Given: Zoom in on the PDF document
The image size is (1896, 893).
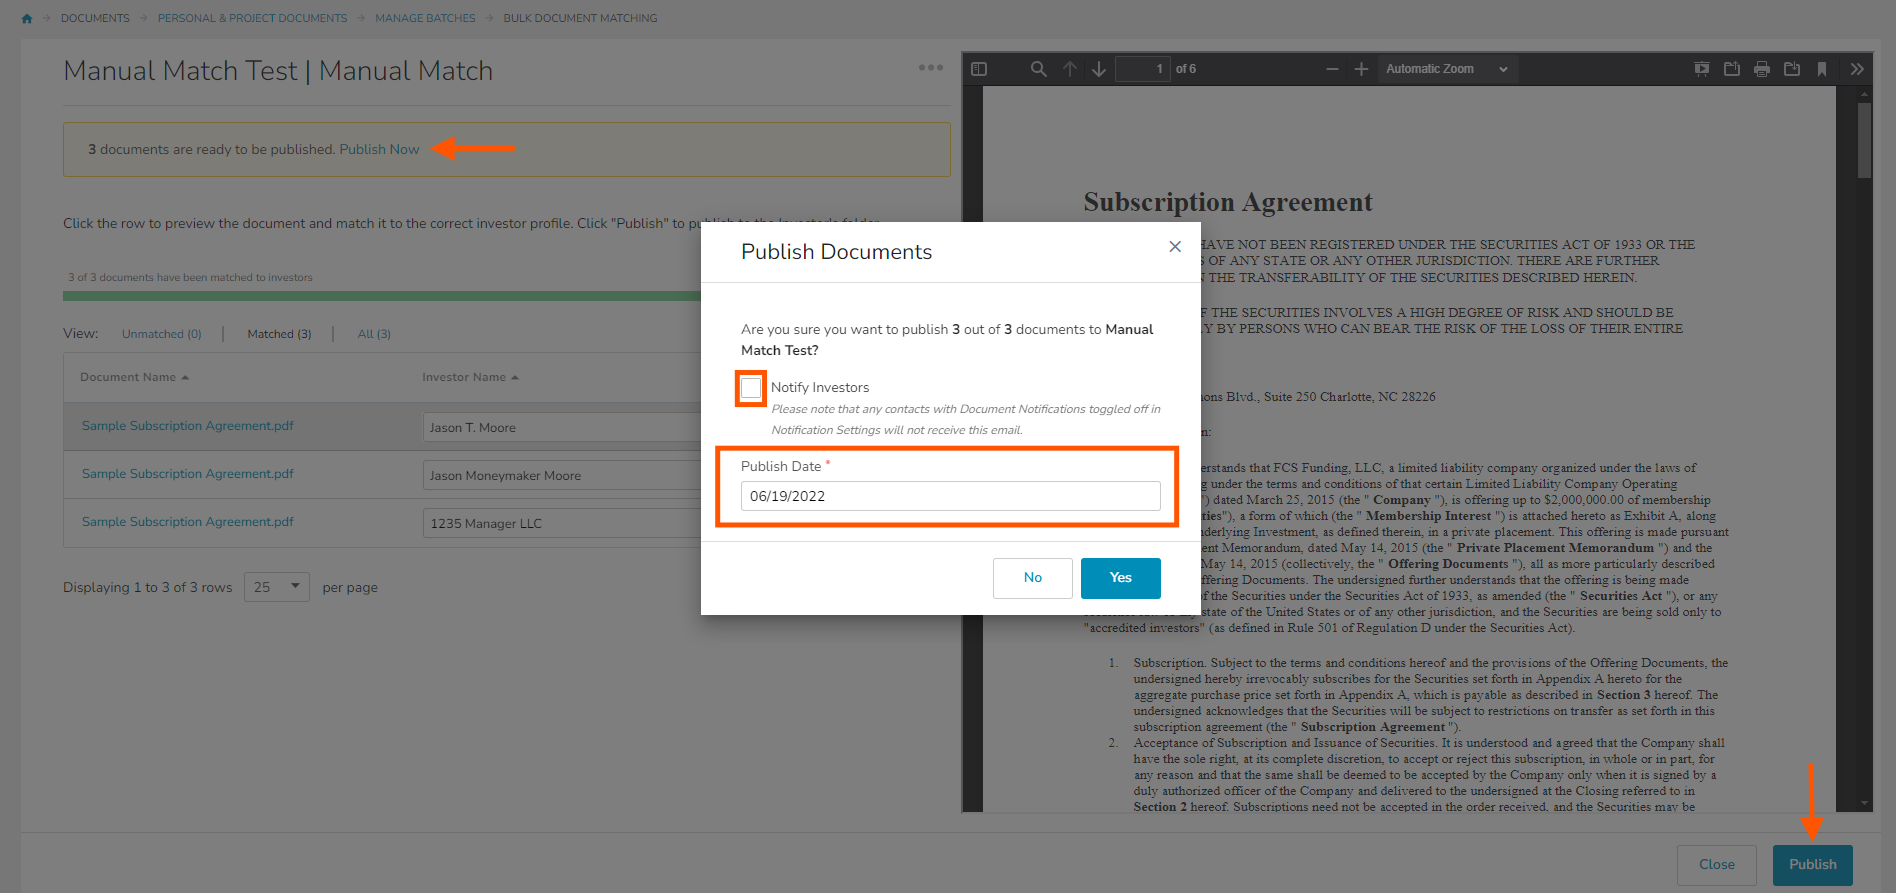Looking at the screenshot, I should pos(1361,69).
